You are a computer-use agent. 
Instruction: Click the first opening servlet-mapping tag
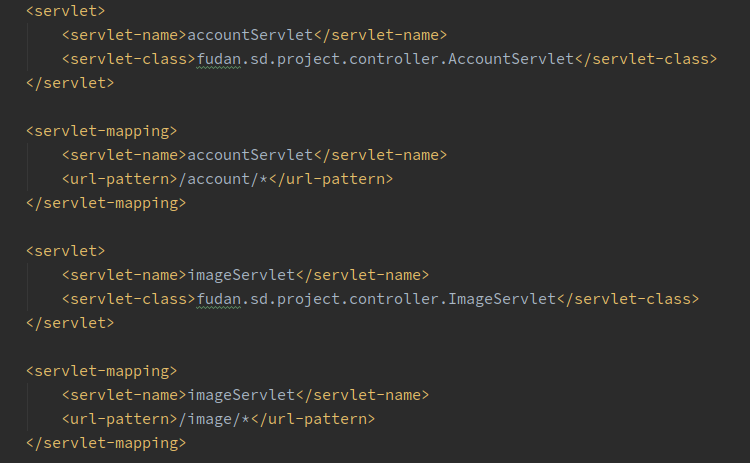pyautogui.click(x=101, y=132)
